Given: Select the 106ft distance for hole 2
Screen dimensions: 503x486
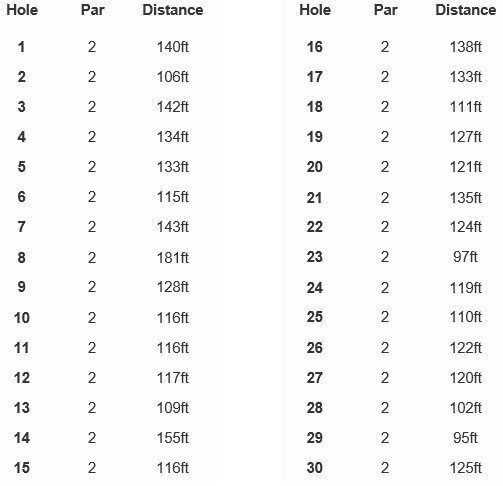Looking at the screenshot, I should (x=173, y=77).
